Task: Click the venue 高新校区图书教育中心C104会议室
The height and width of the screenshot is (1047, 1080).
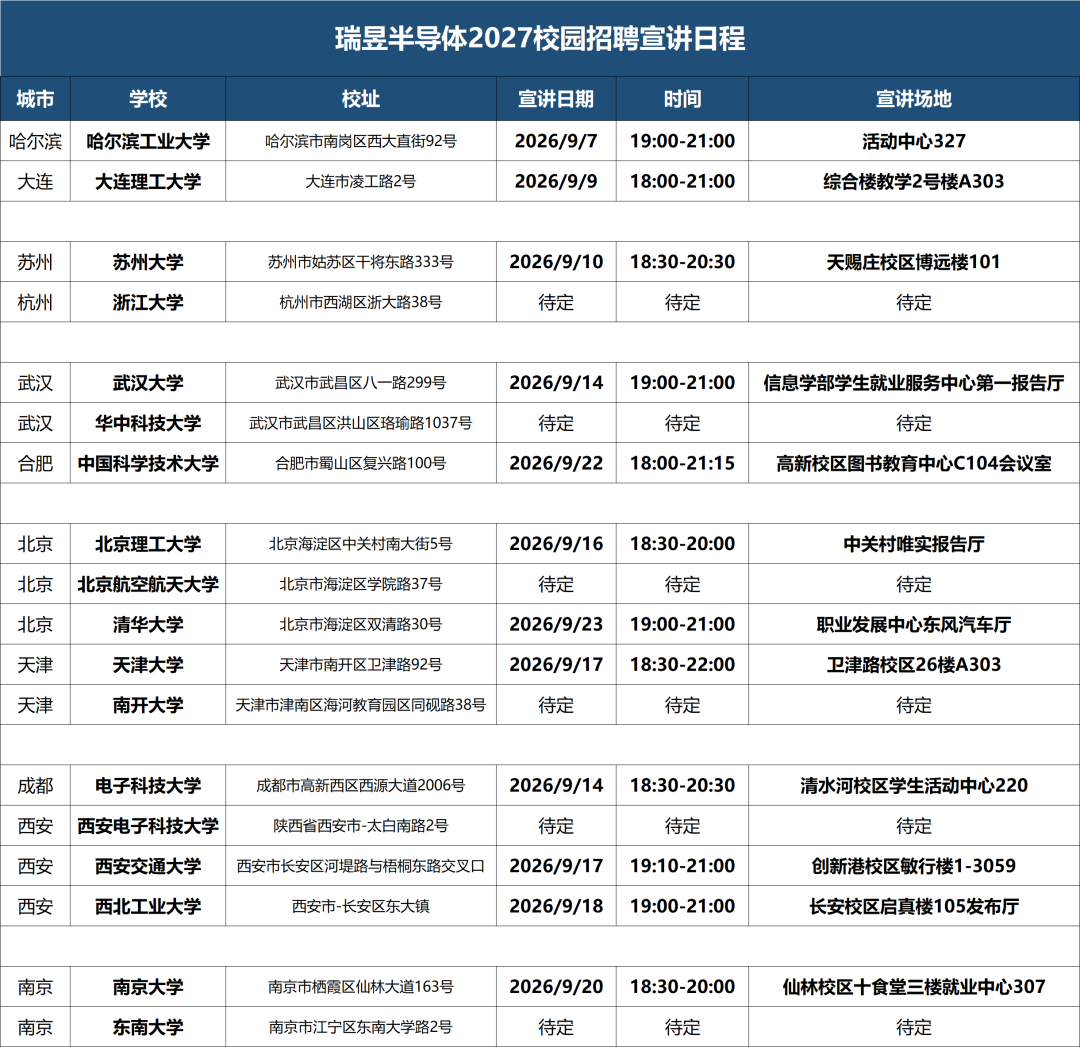Action: coord(914,464)
